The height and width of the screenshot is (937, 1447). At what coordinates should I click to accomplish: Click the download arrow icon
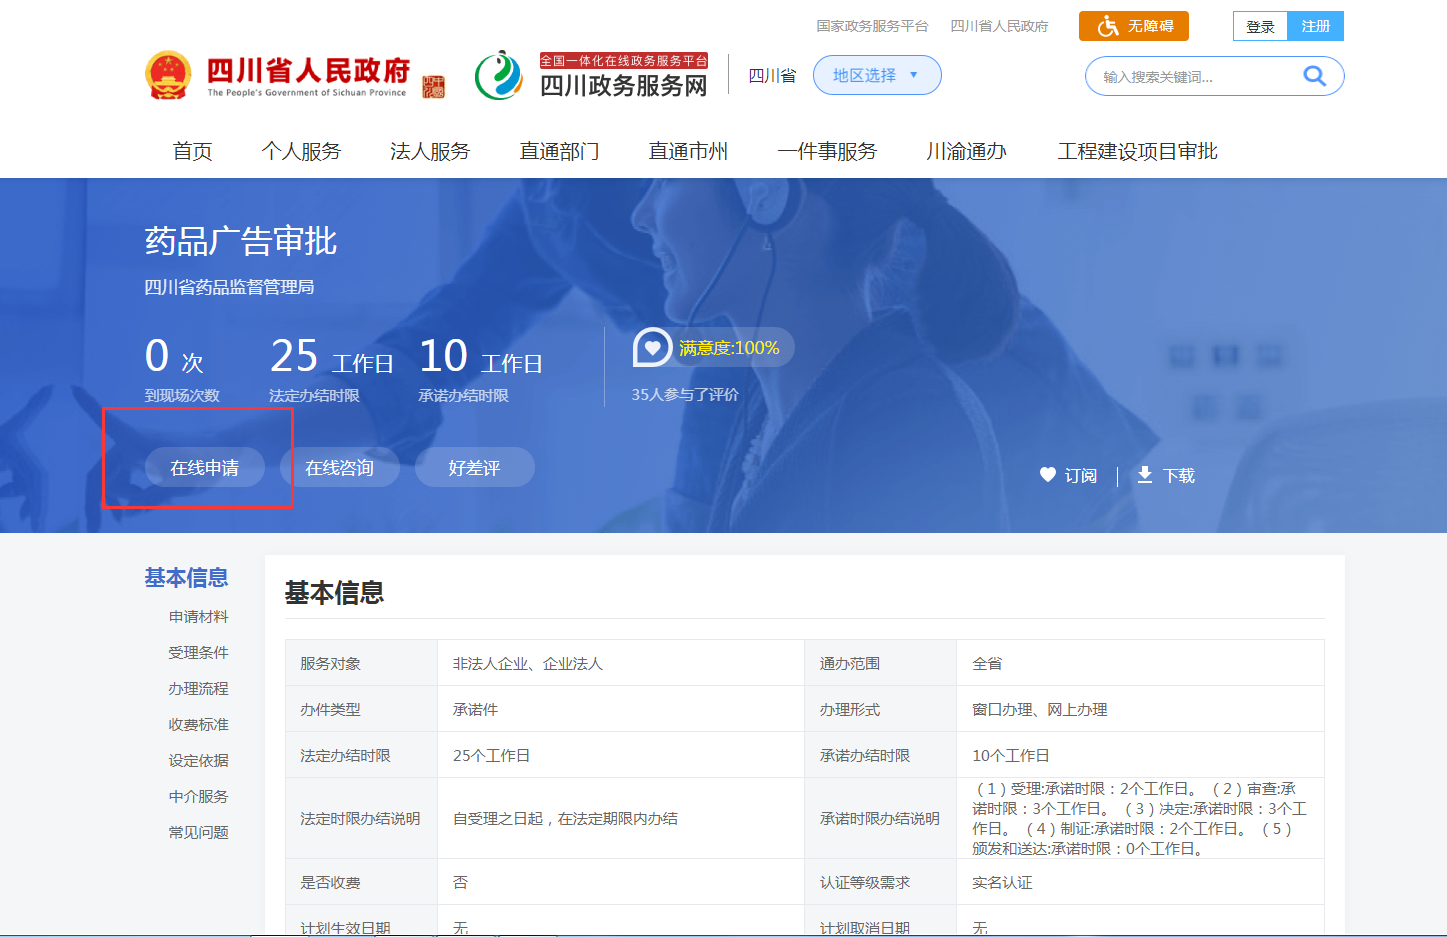pos(1145,475)
